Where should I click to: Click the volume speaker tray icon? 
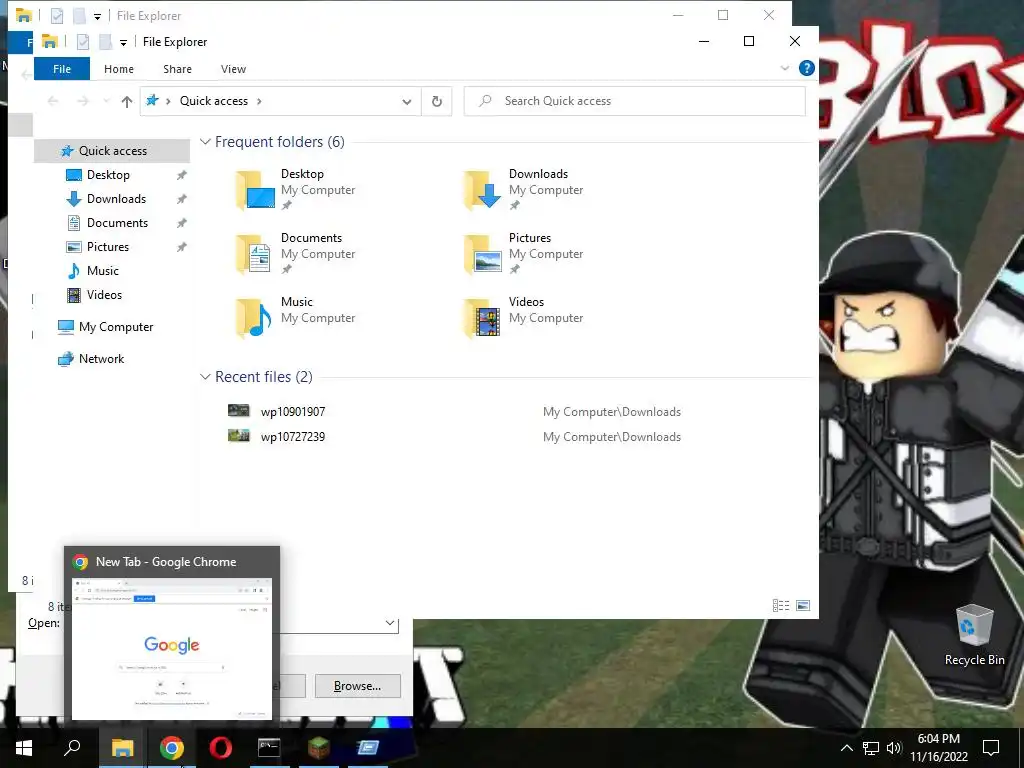pos(894,748)
